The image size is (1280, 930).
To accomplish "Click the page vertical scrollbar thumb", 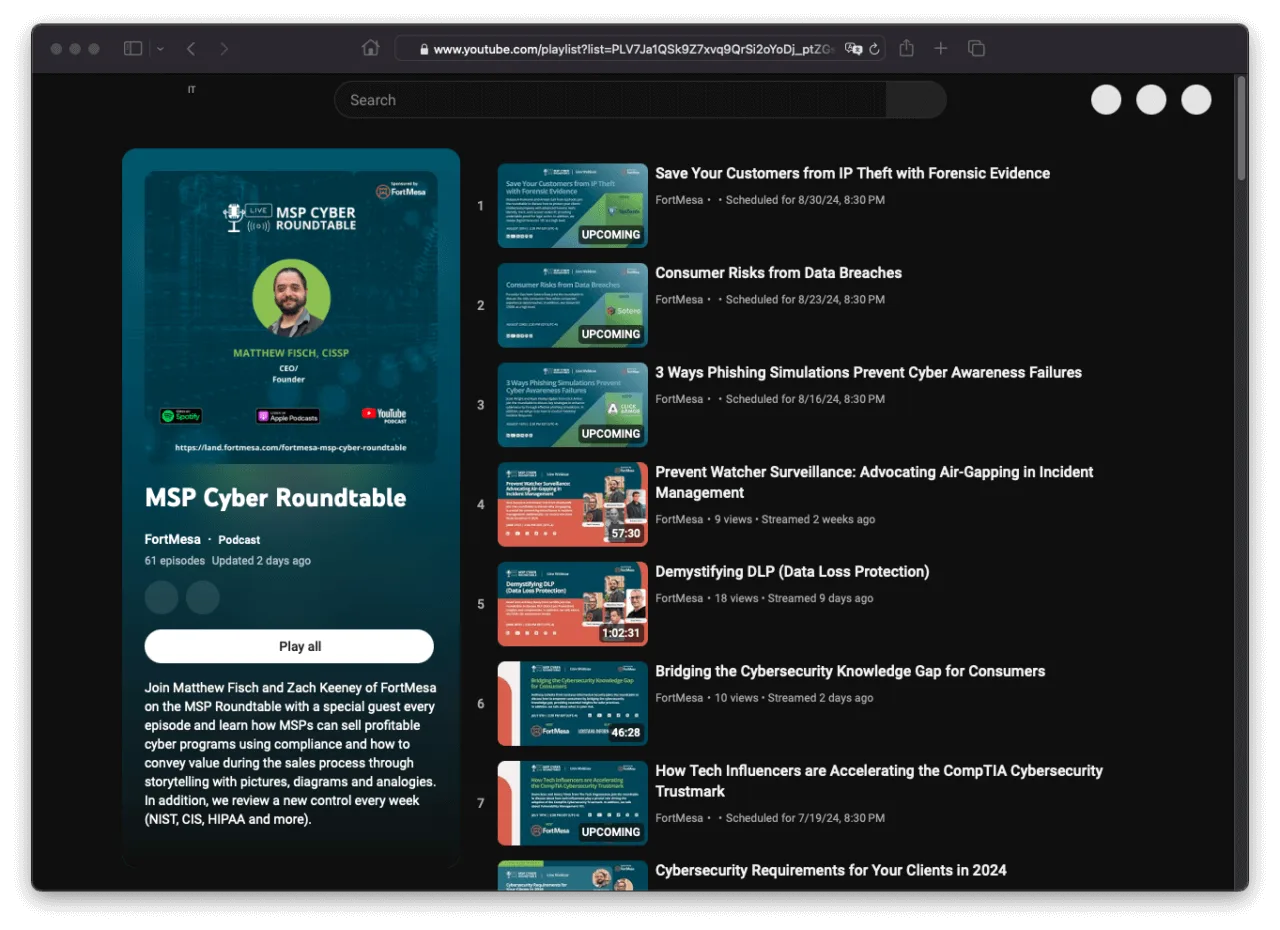I will click(1241, 130).
